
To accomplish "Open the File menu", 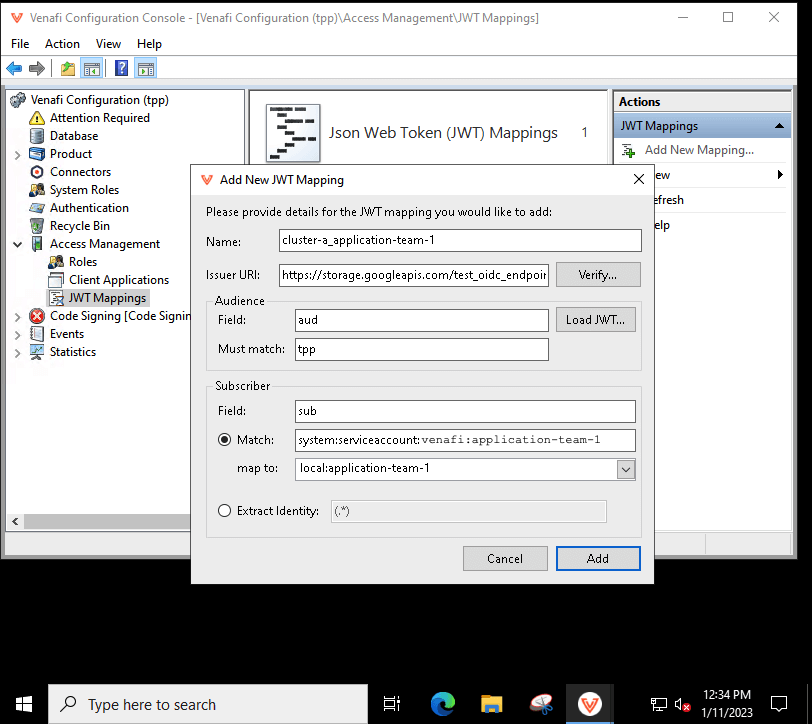I will 20,44.
